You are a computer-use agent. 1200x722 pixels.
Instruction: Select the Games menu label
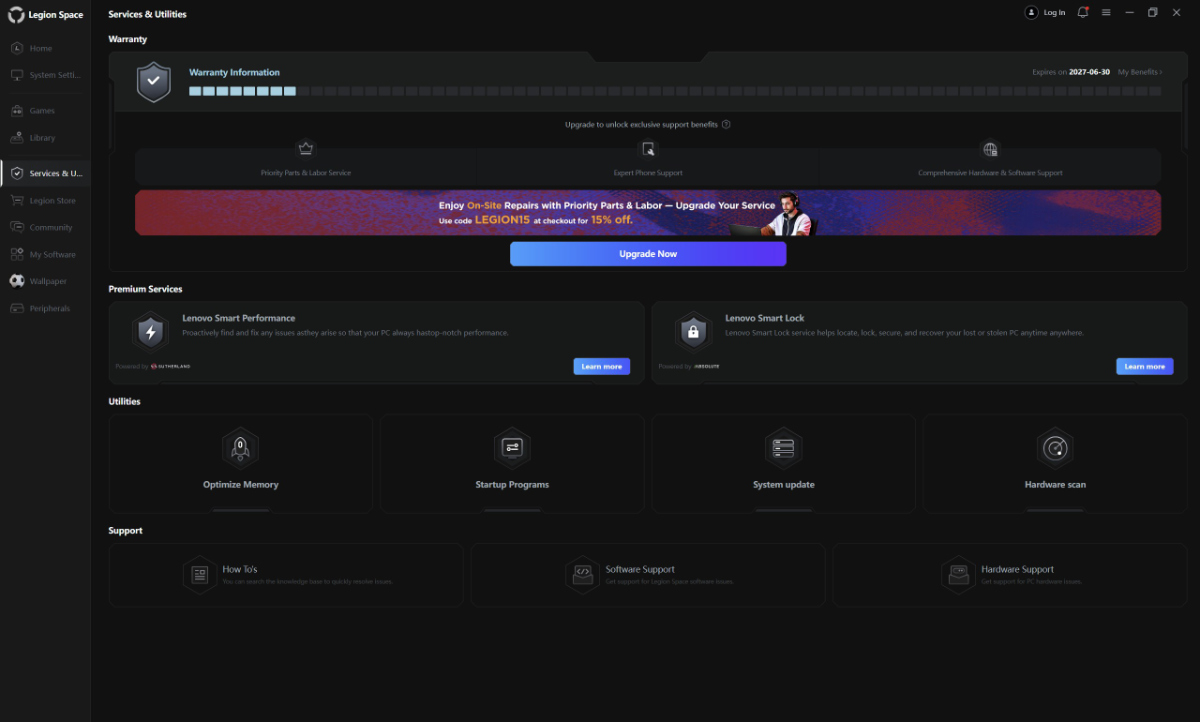pyautogui.click(x=42, y=111)
